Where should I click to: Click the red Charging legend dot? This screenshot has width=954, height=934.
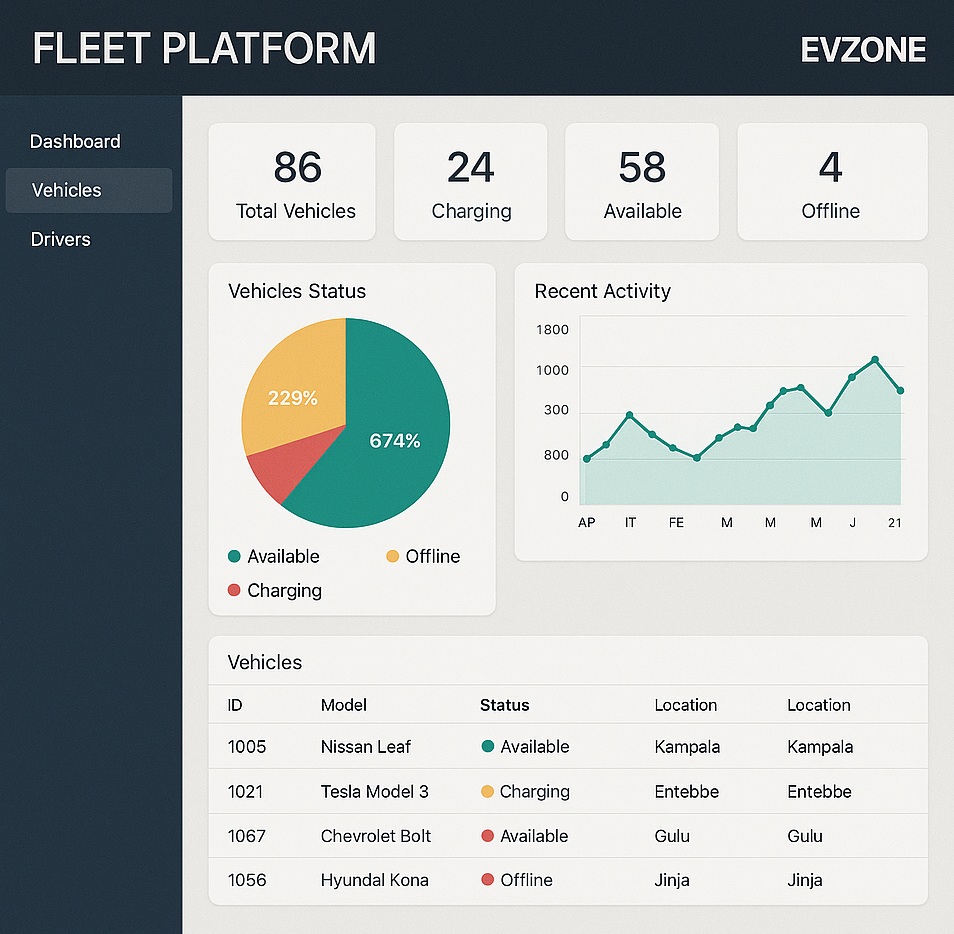pos(235,590)
